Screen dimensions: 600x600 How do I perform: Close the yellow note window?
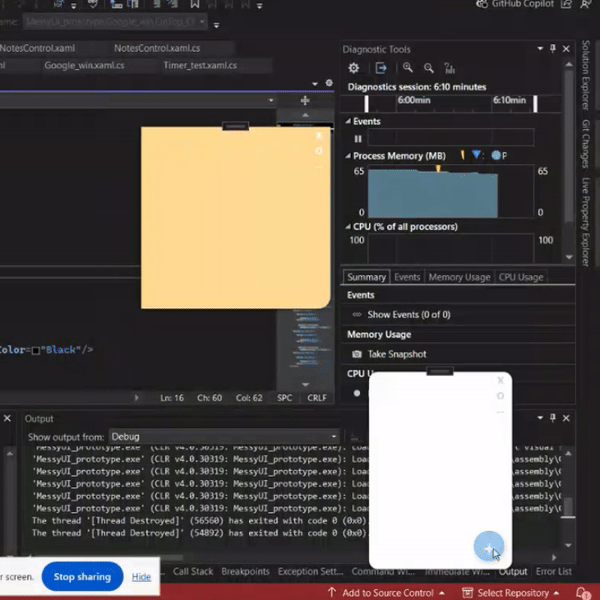[x=319, y=135]
